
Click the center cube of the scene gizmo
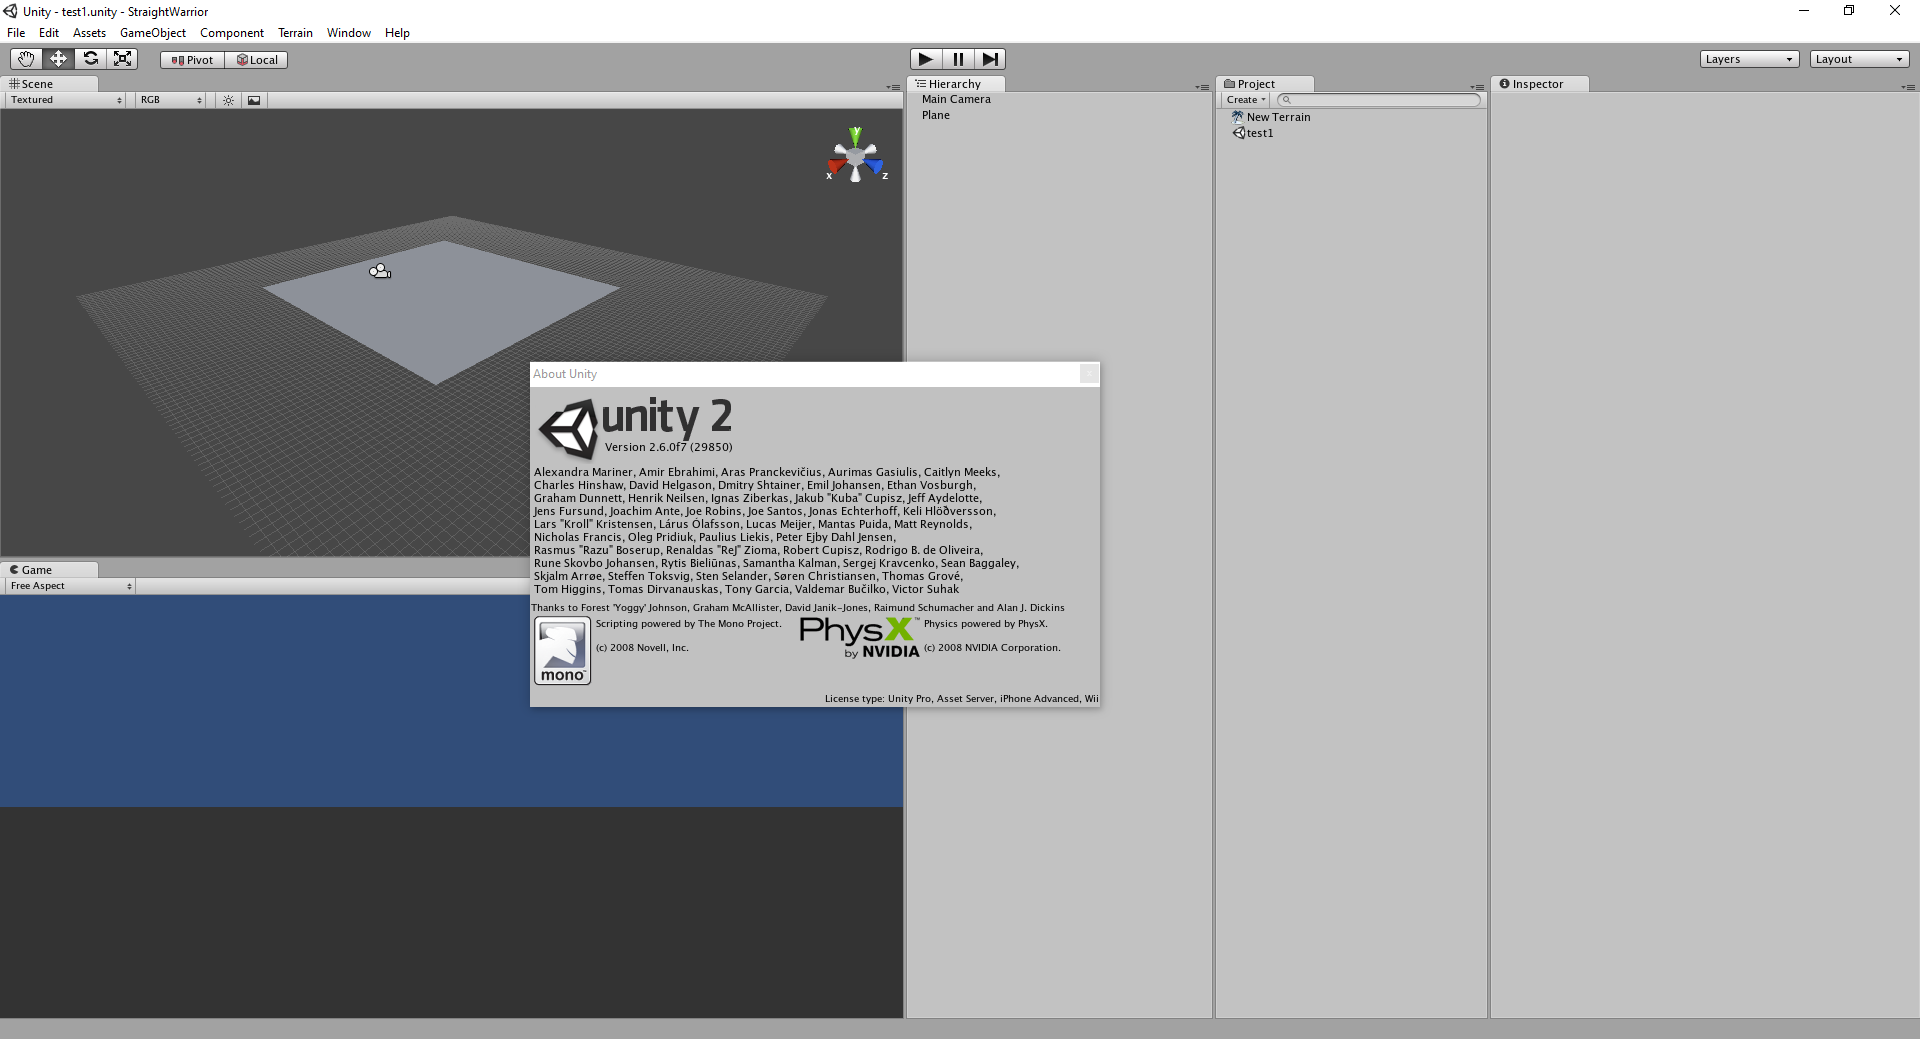(x=855, y=156)
